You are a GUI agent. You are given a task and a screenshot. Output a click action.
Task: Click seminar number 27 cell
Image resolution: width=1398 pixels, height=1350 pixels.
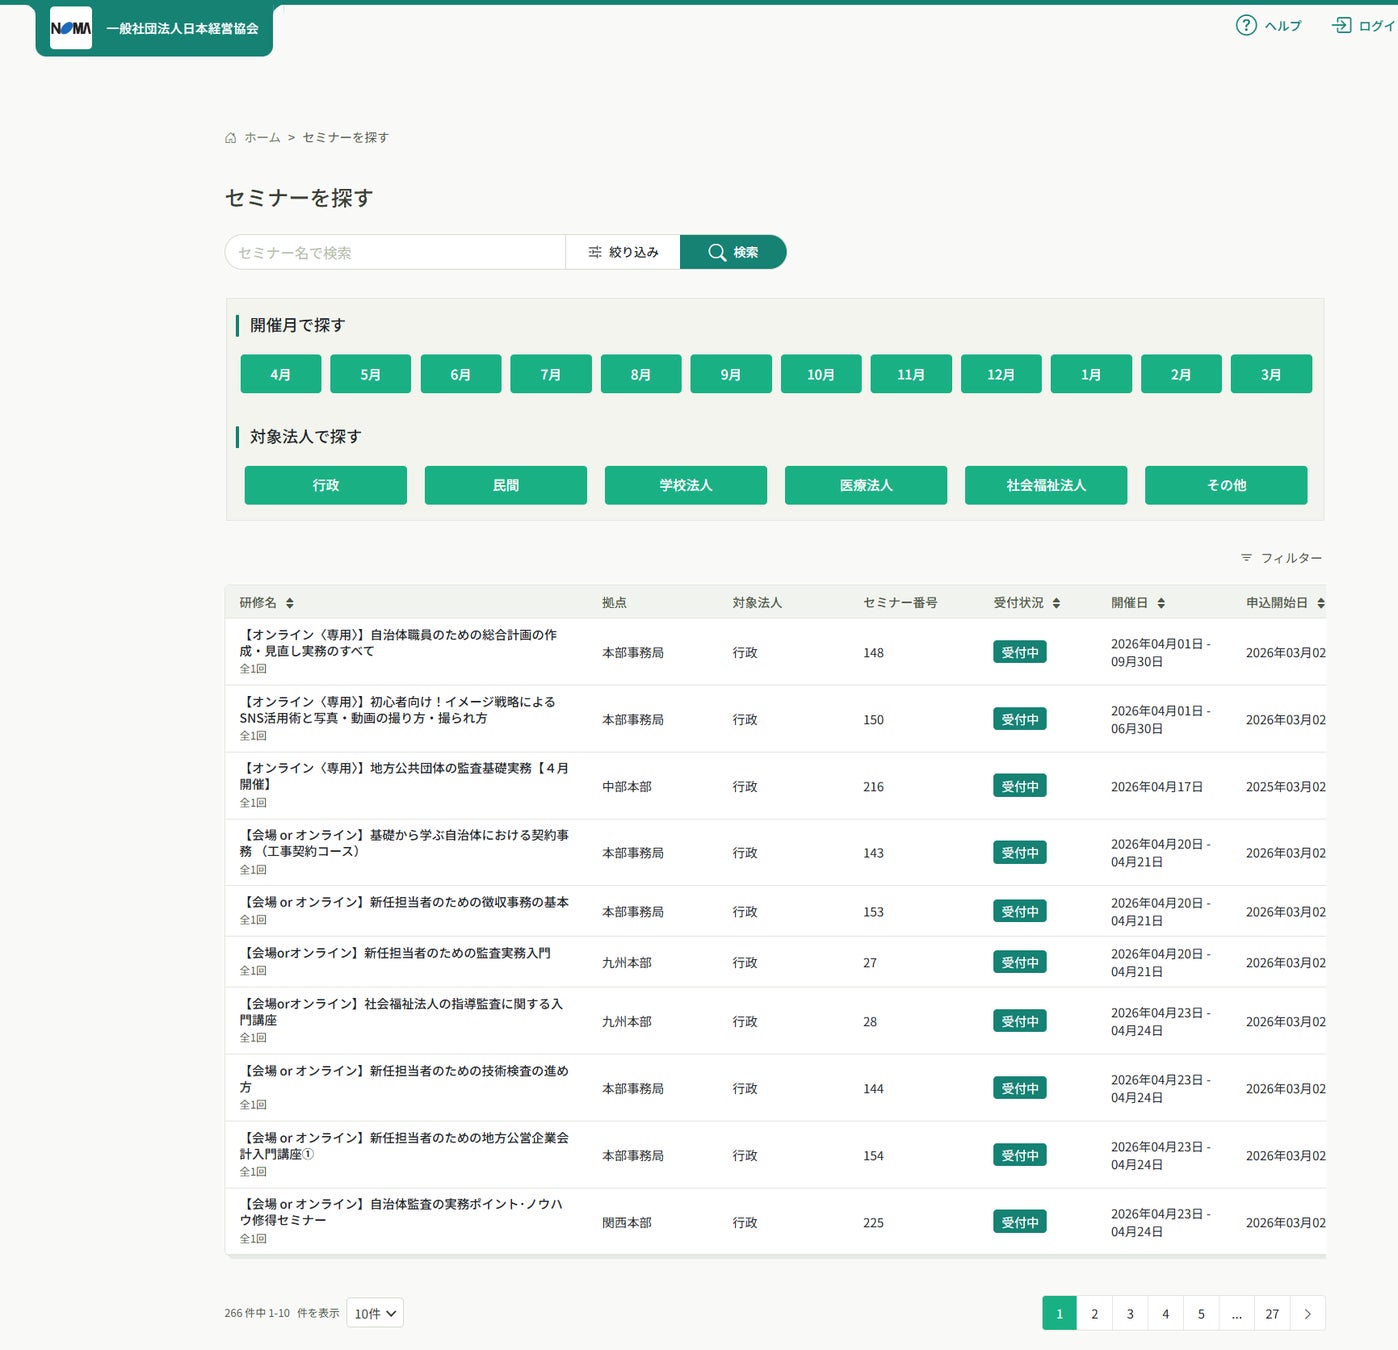coord(870,963)
